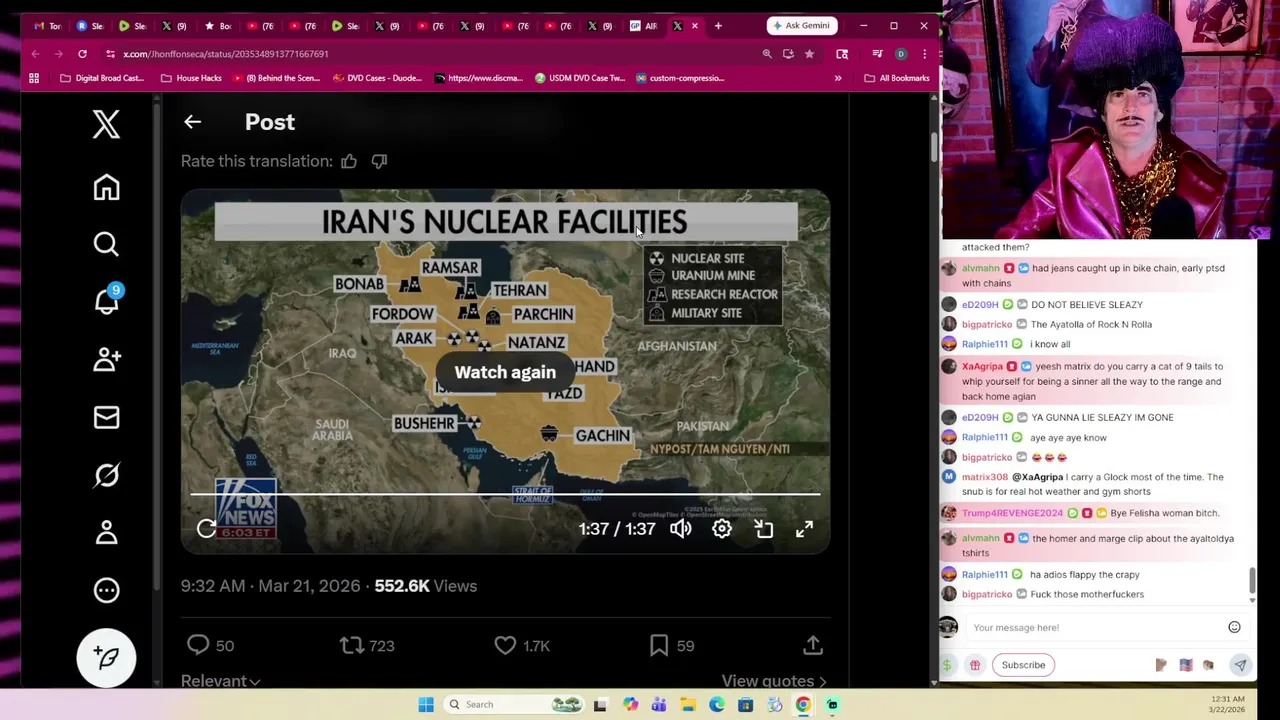This screenshot has height=720, width=1280.
Task: Like the post showing 1.7K
Action: (x=505, y=646)
